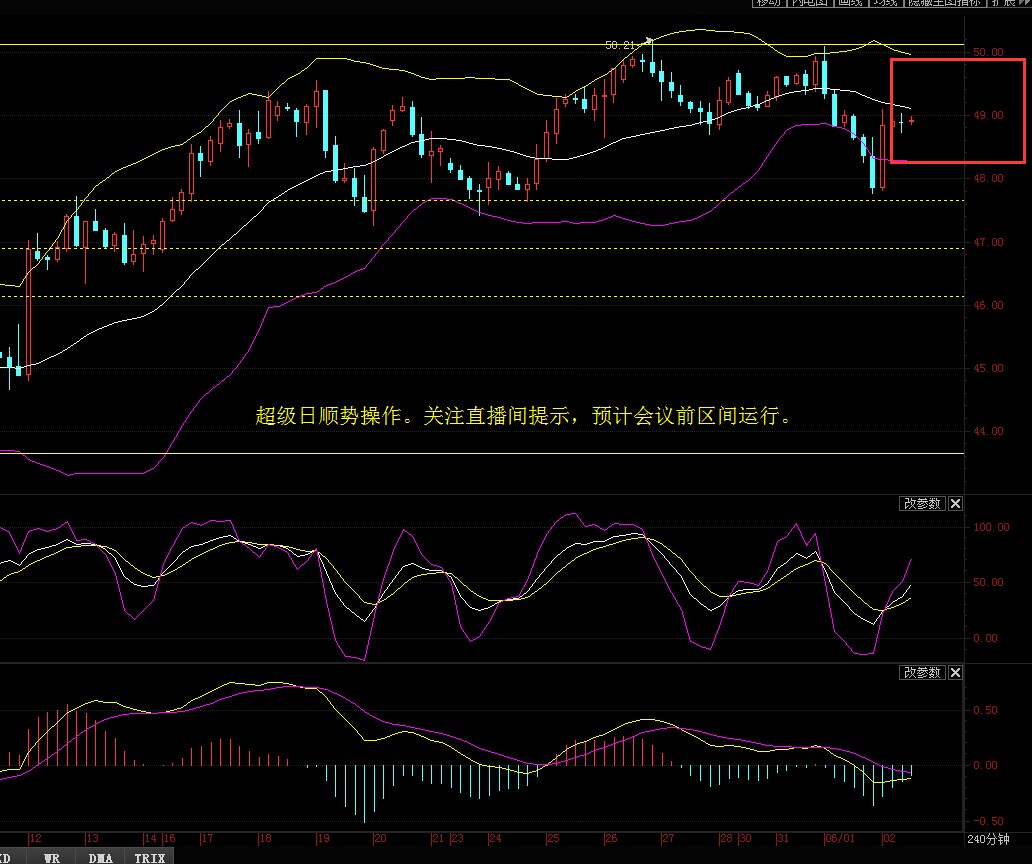The image size is (1032, 864).
Task: Click the 移动 toolbar button
Action: point(767,3)
